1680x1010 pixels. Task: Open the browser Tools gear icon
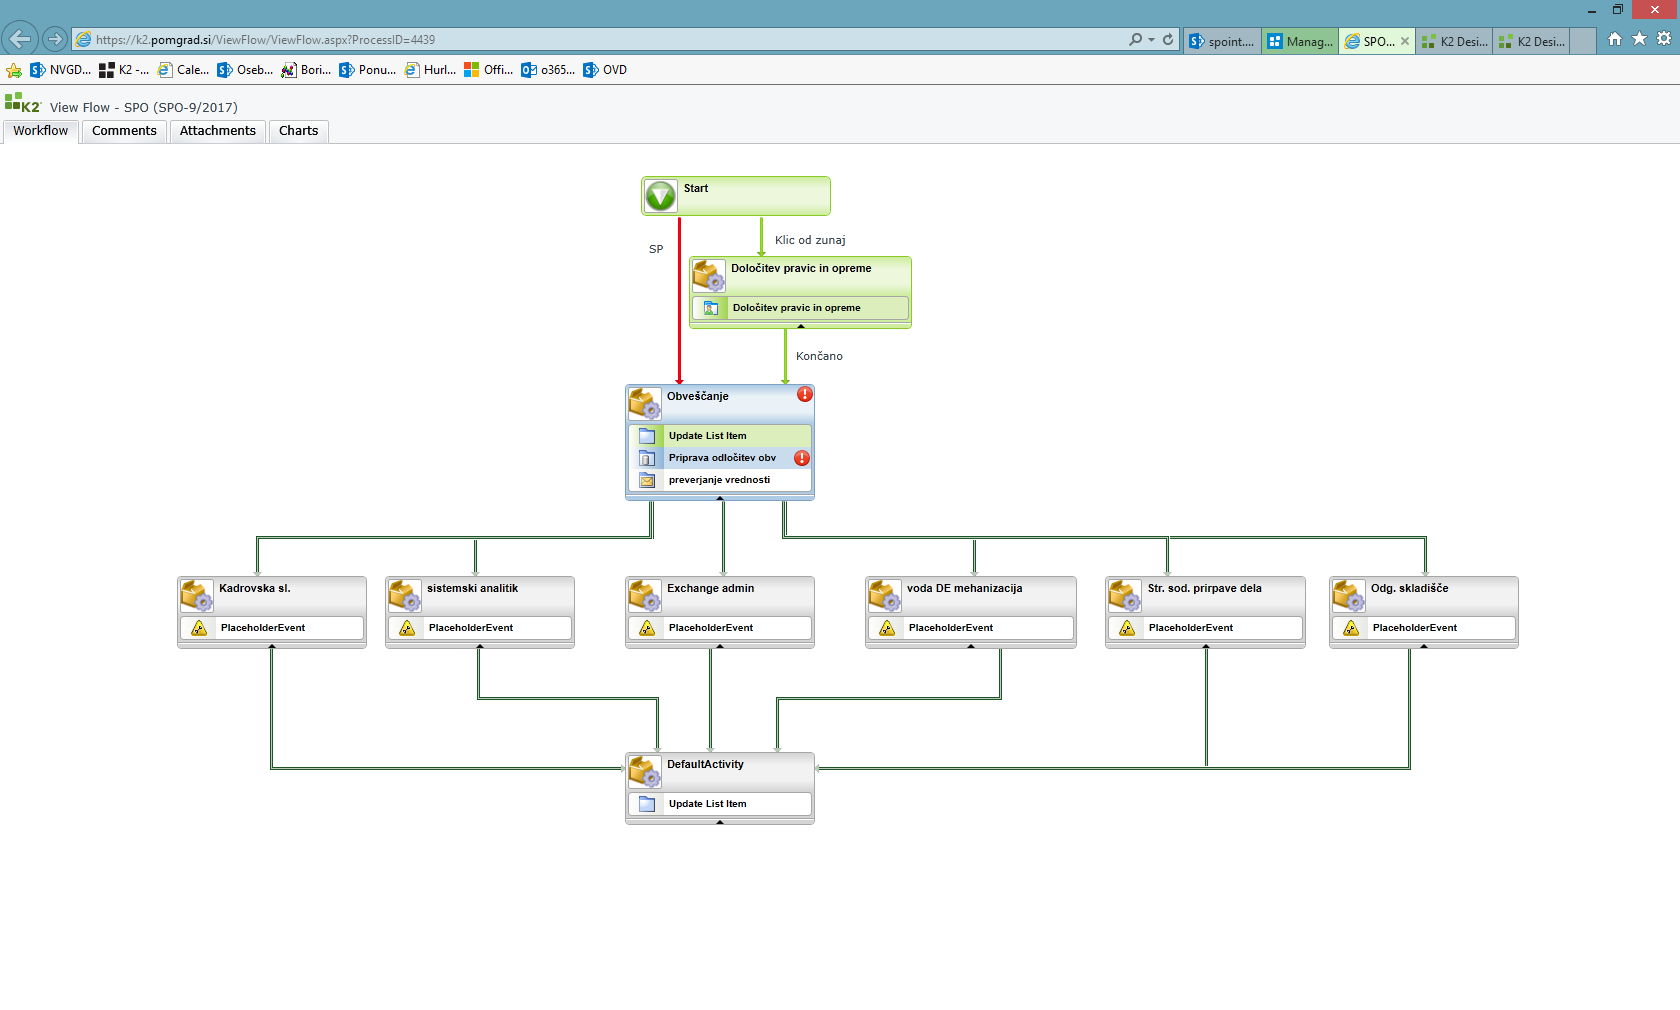1664,39
